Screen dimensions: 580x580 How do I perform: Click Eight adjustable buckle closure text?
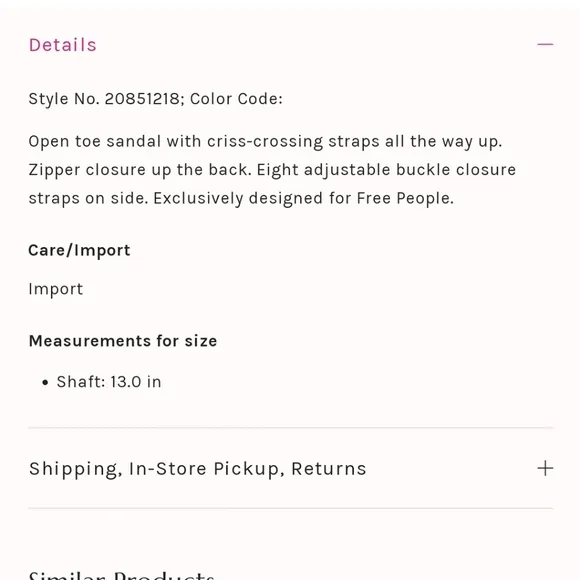point(386,170)
